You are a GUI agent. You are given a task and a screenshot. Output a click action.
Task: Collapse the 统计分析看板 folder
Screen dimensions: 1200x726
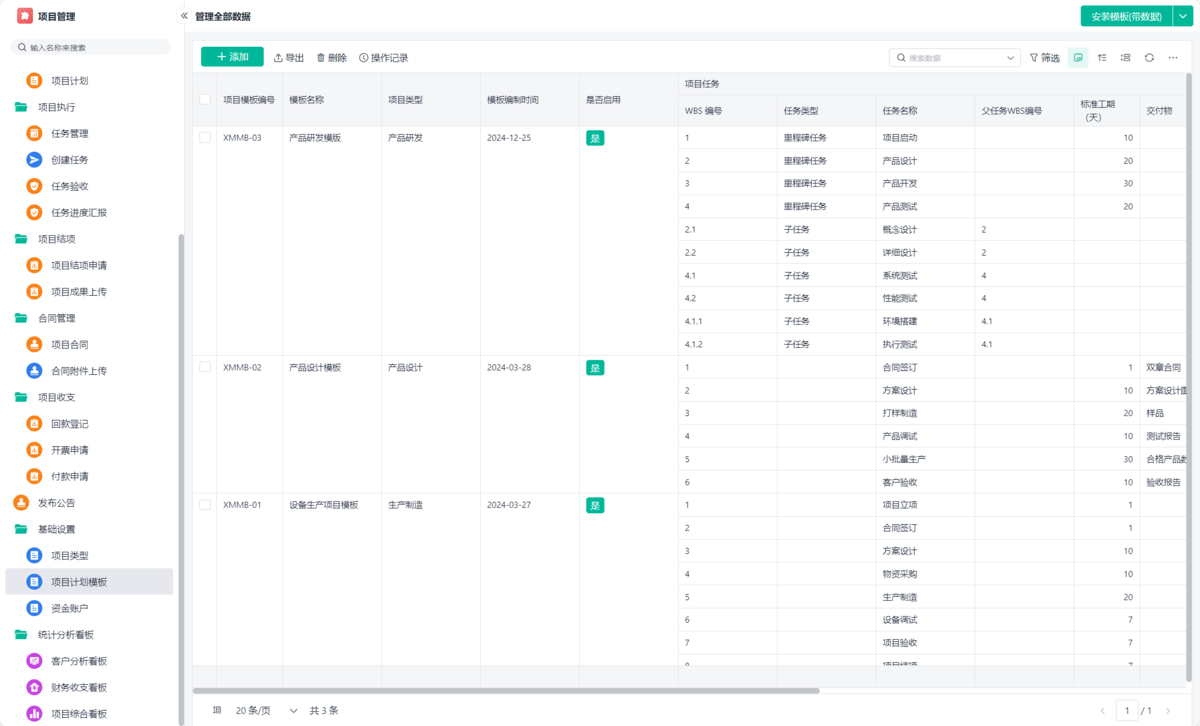54,634
